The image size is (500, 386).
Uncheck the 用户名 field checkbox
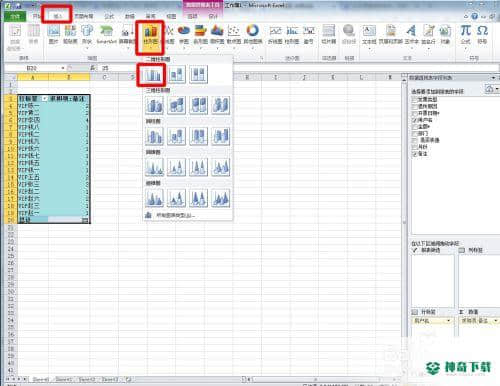(415, 120)
